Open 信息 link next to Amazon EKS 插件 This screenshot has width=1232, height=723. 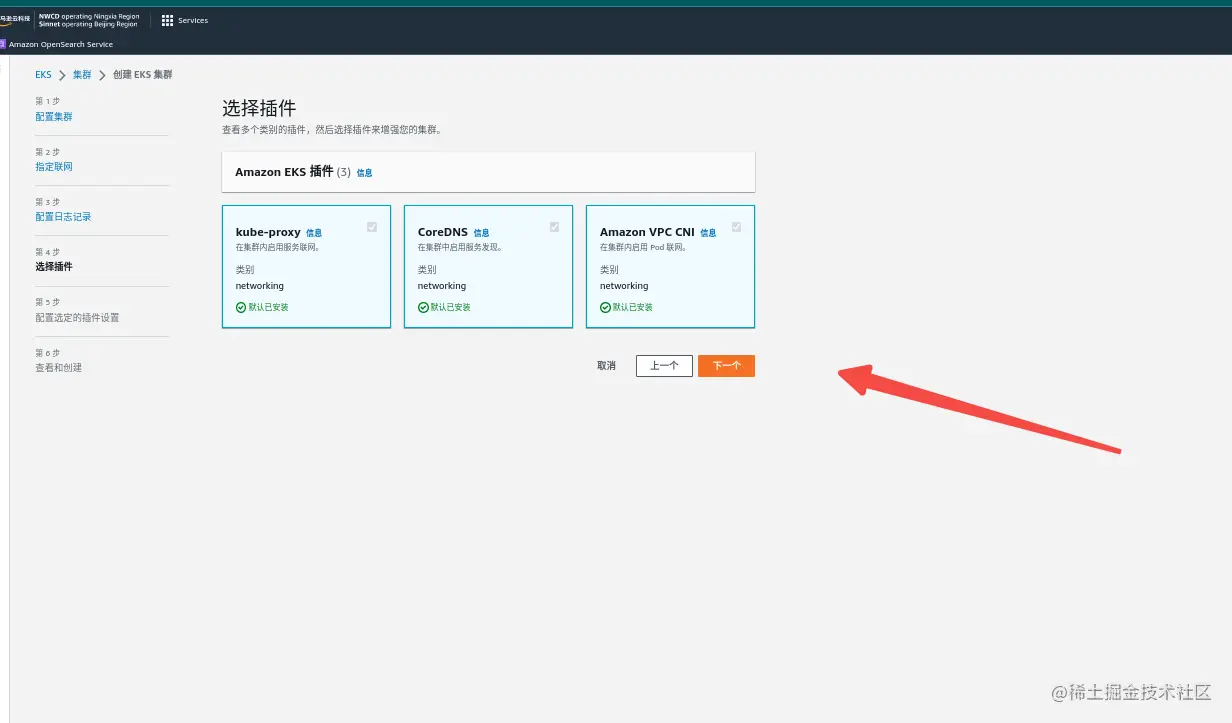[x=364, y=173]
